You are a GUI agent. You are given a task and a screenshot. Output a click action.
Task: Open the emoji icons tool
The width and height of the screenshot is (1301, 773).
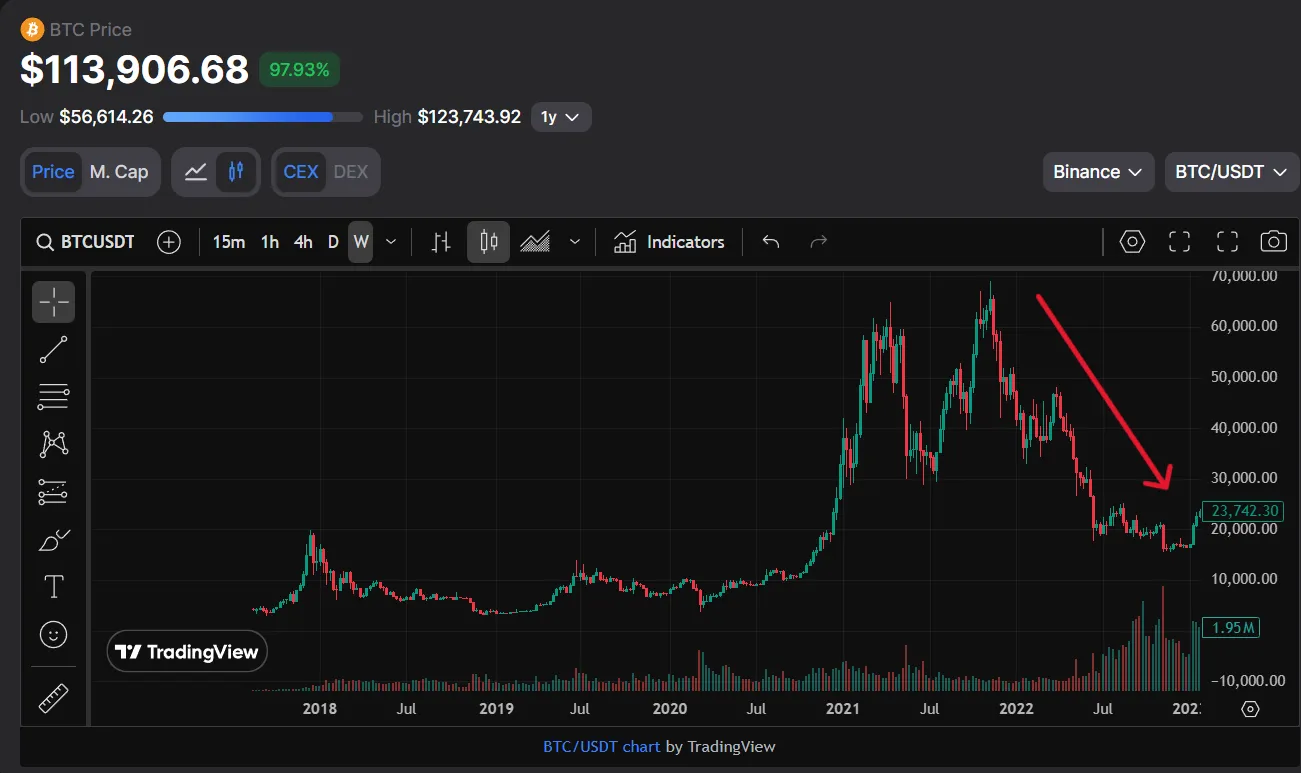[x=53, y=634]
